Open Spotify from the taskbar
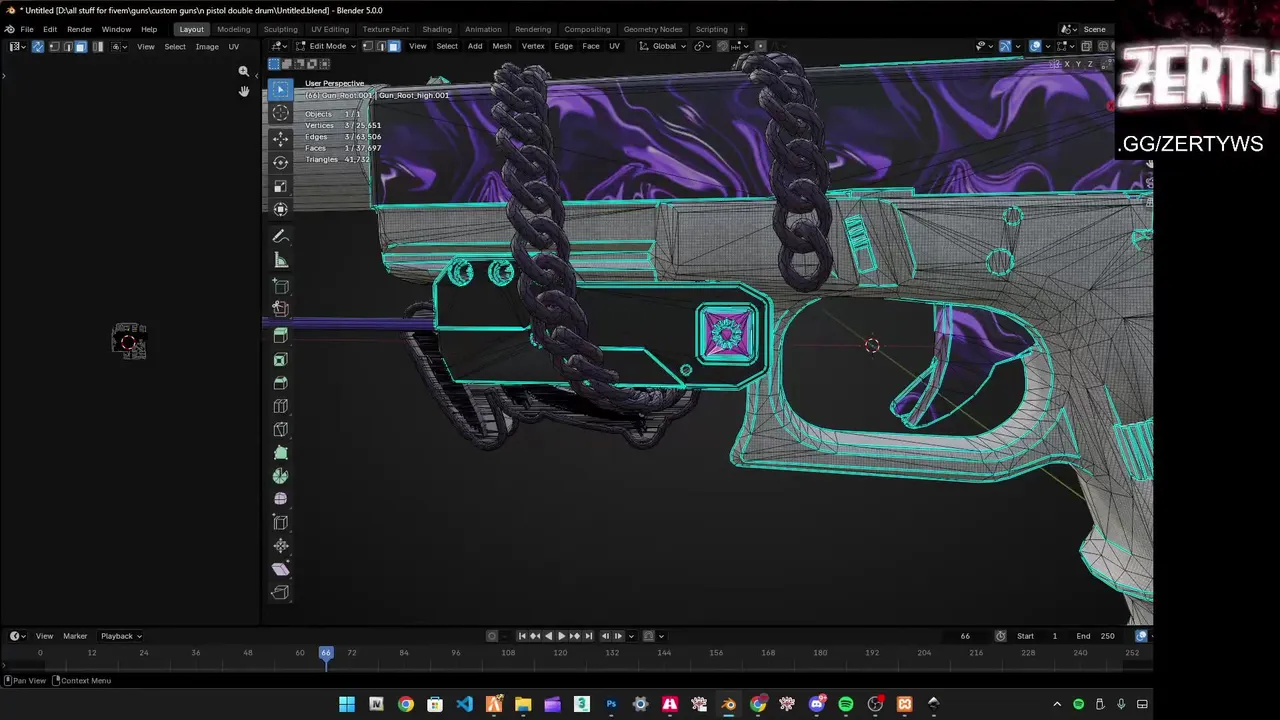This screenshot has height=720, width=1280. tap(846, 704)
